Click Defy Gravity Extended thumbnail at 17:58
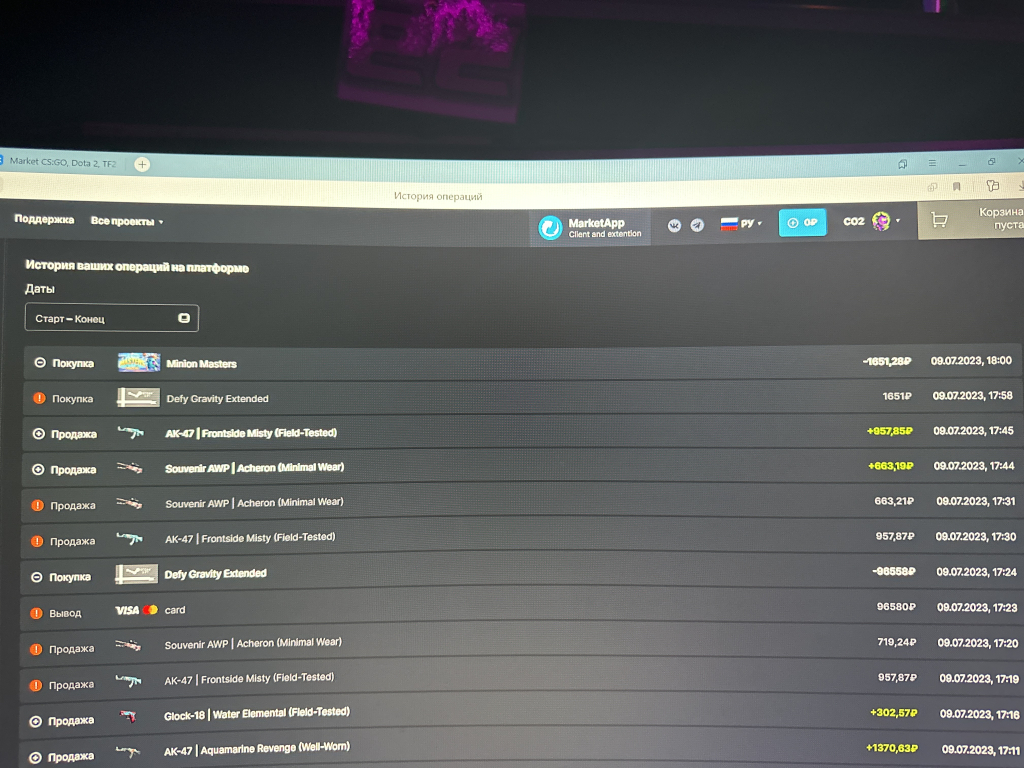Screen dimensions: 1024x768 tap(138, 397)
